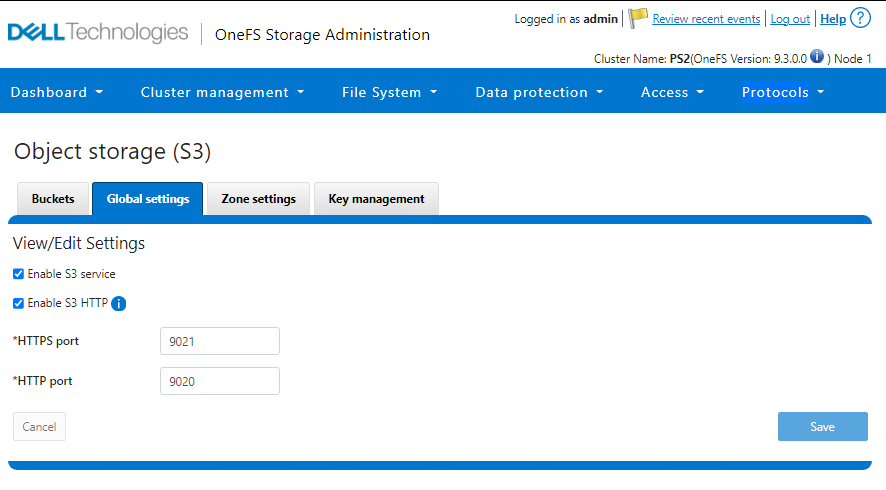Screen dimensions: 886x490
Task: Click the Log out link
Action: [790, 19]
